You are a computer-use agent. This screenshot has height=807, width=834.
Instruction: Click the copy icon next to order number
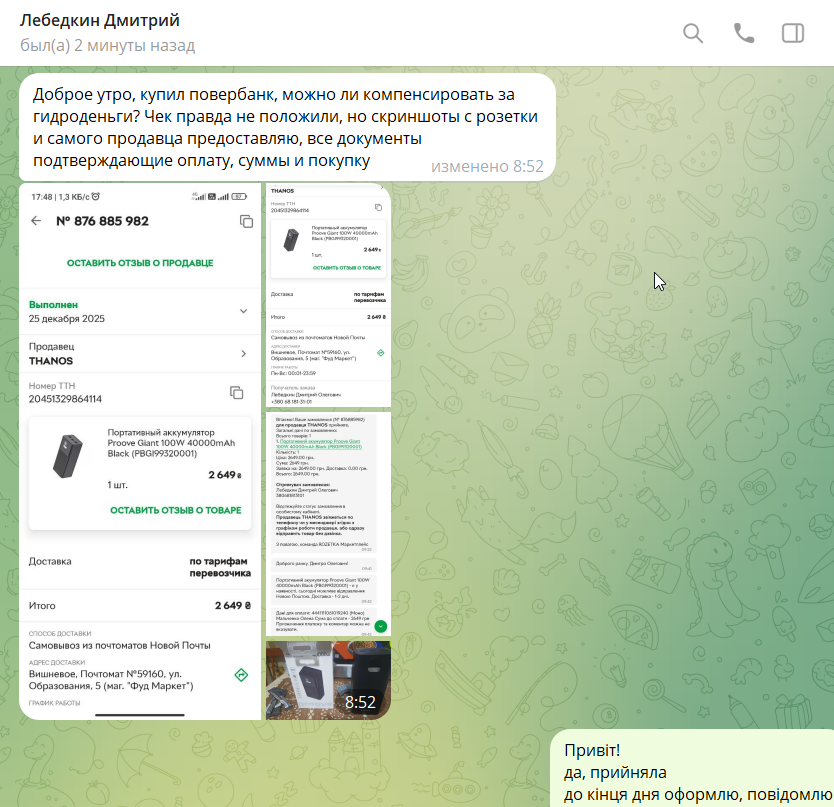(246, 221)
